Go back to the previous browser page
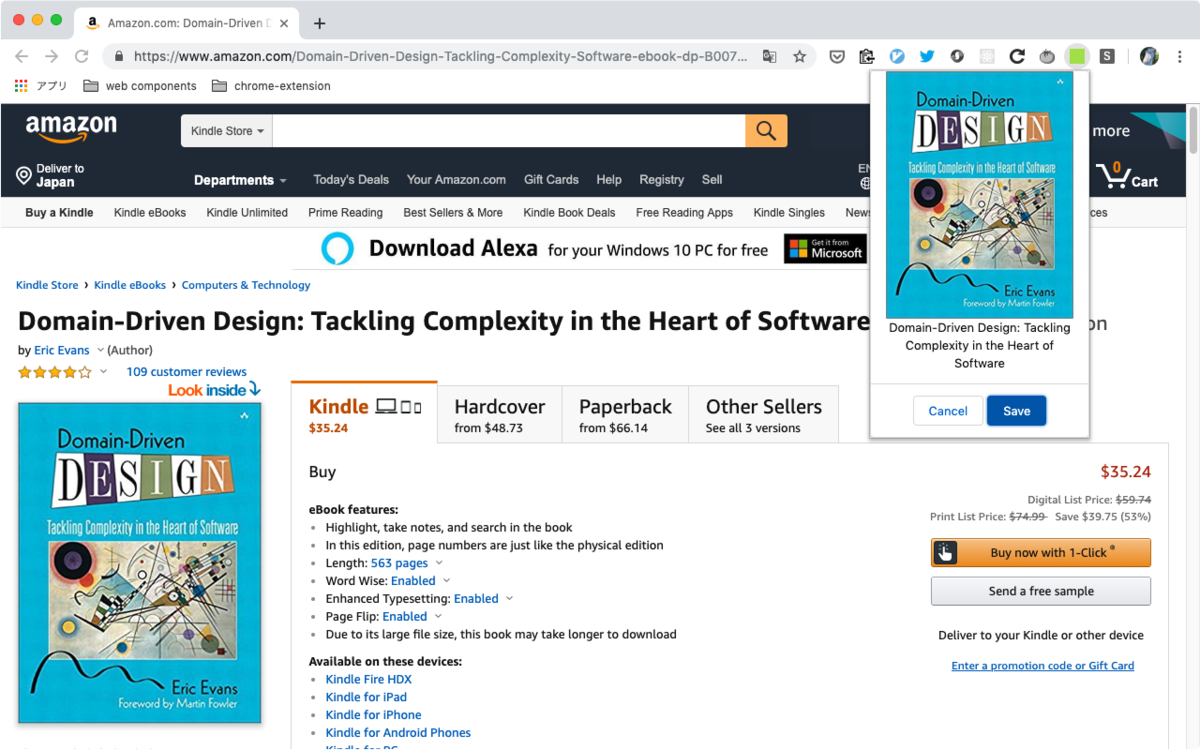 coord(22,57)
